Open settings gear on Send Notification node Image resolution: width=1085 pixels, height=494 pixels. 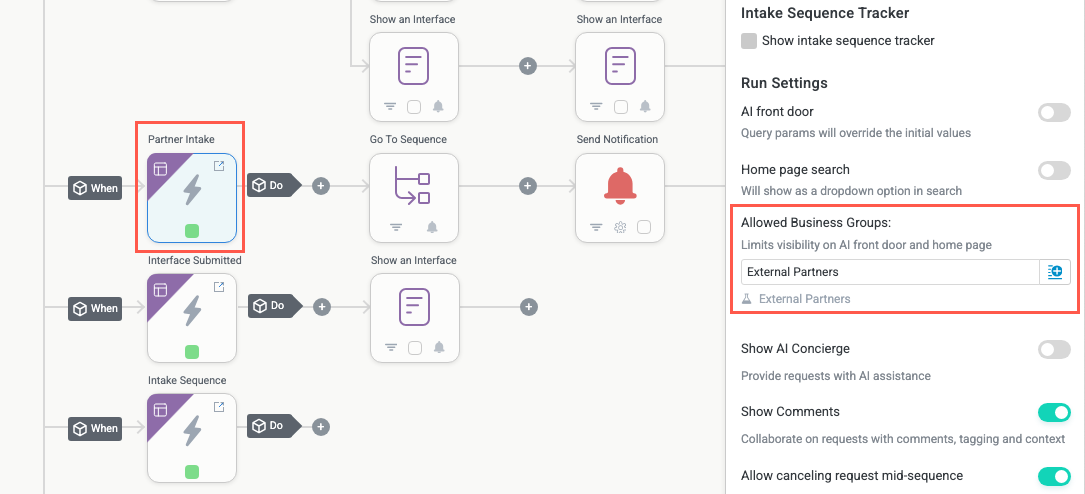[x=620, y=227]
